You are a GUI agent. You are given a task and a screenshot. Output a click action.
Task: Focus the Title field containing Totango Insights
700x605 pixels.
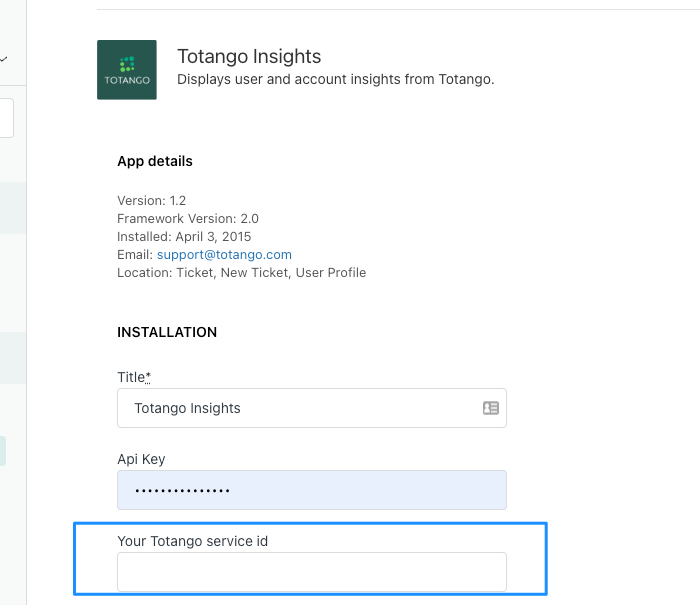(312, 408)
